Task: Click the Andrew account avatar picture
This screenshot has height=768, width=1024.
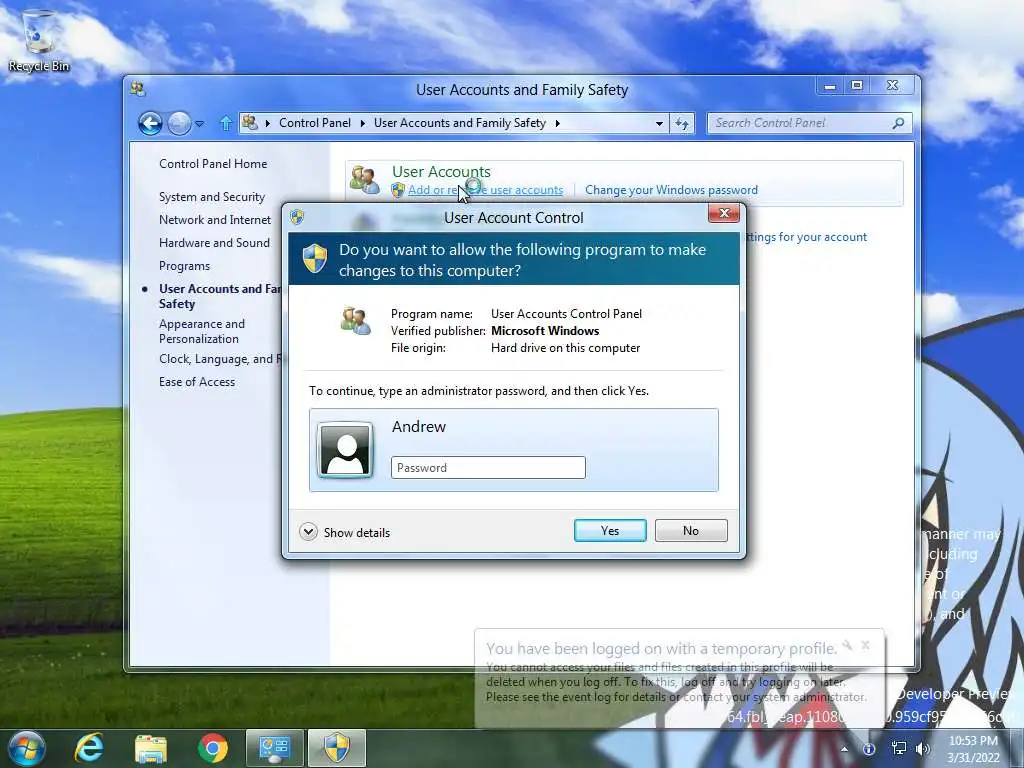Action: click(x=345, y=450)
